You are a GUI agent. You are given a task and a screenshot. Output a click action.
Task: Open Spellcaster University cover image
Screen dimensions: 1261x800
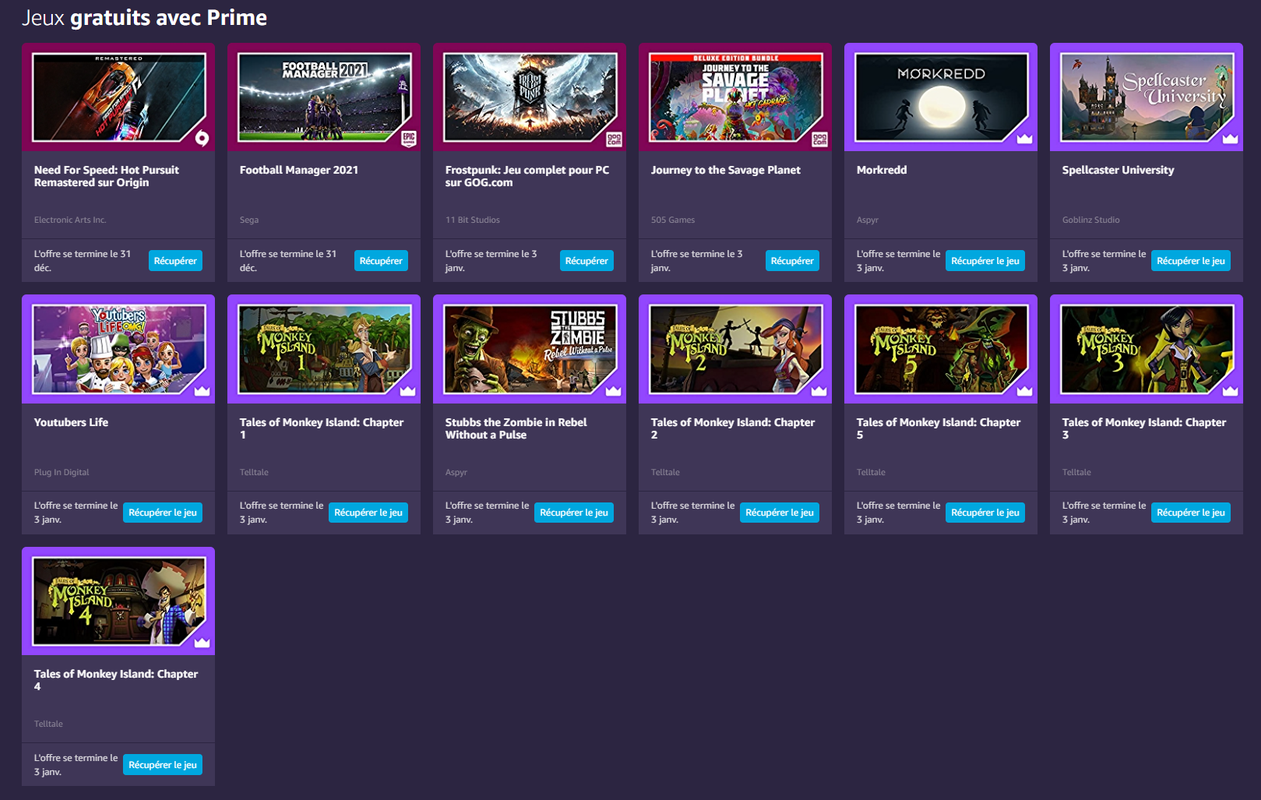[x=1147, y=98]
